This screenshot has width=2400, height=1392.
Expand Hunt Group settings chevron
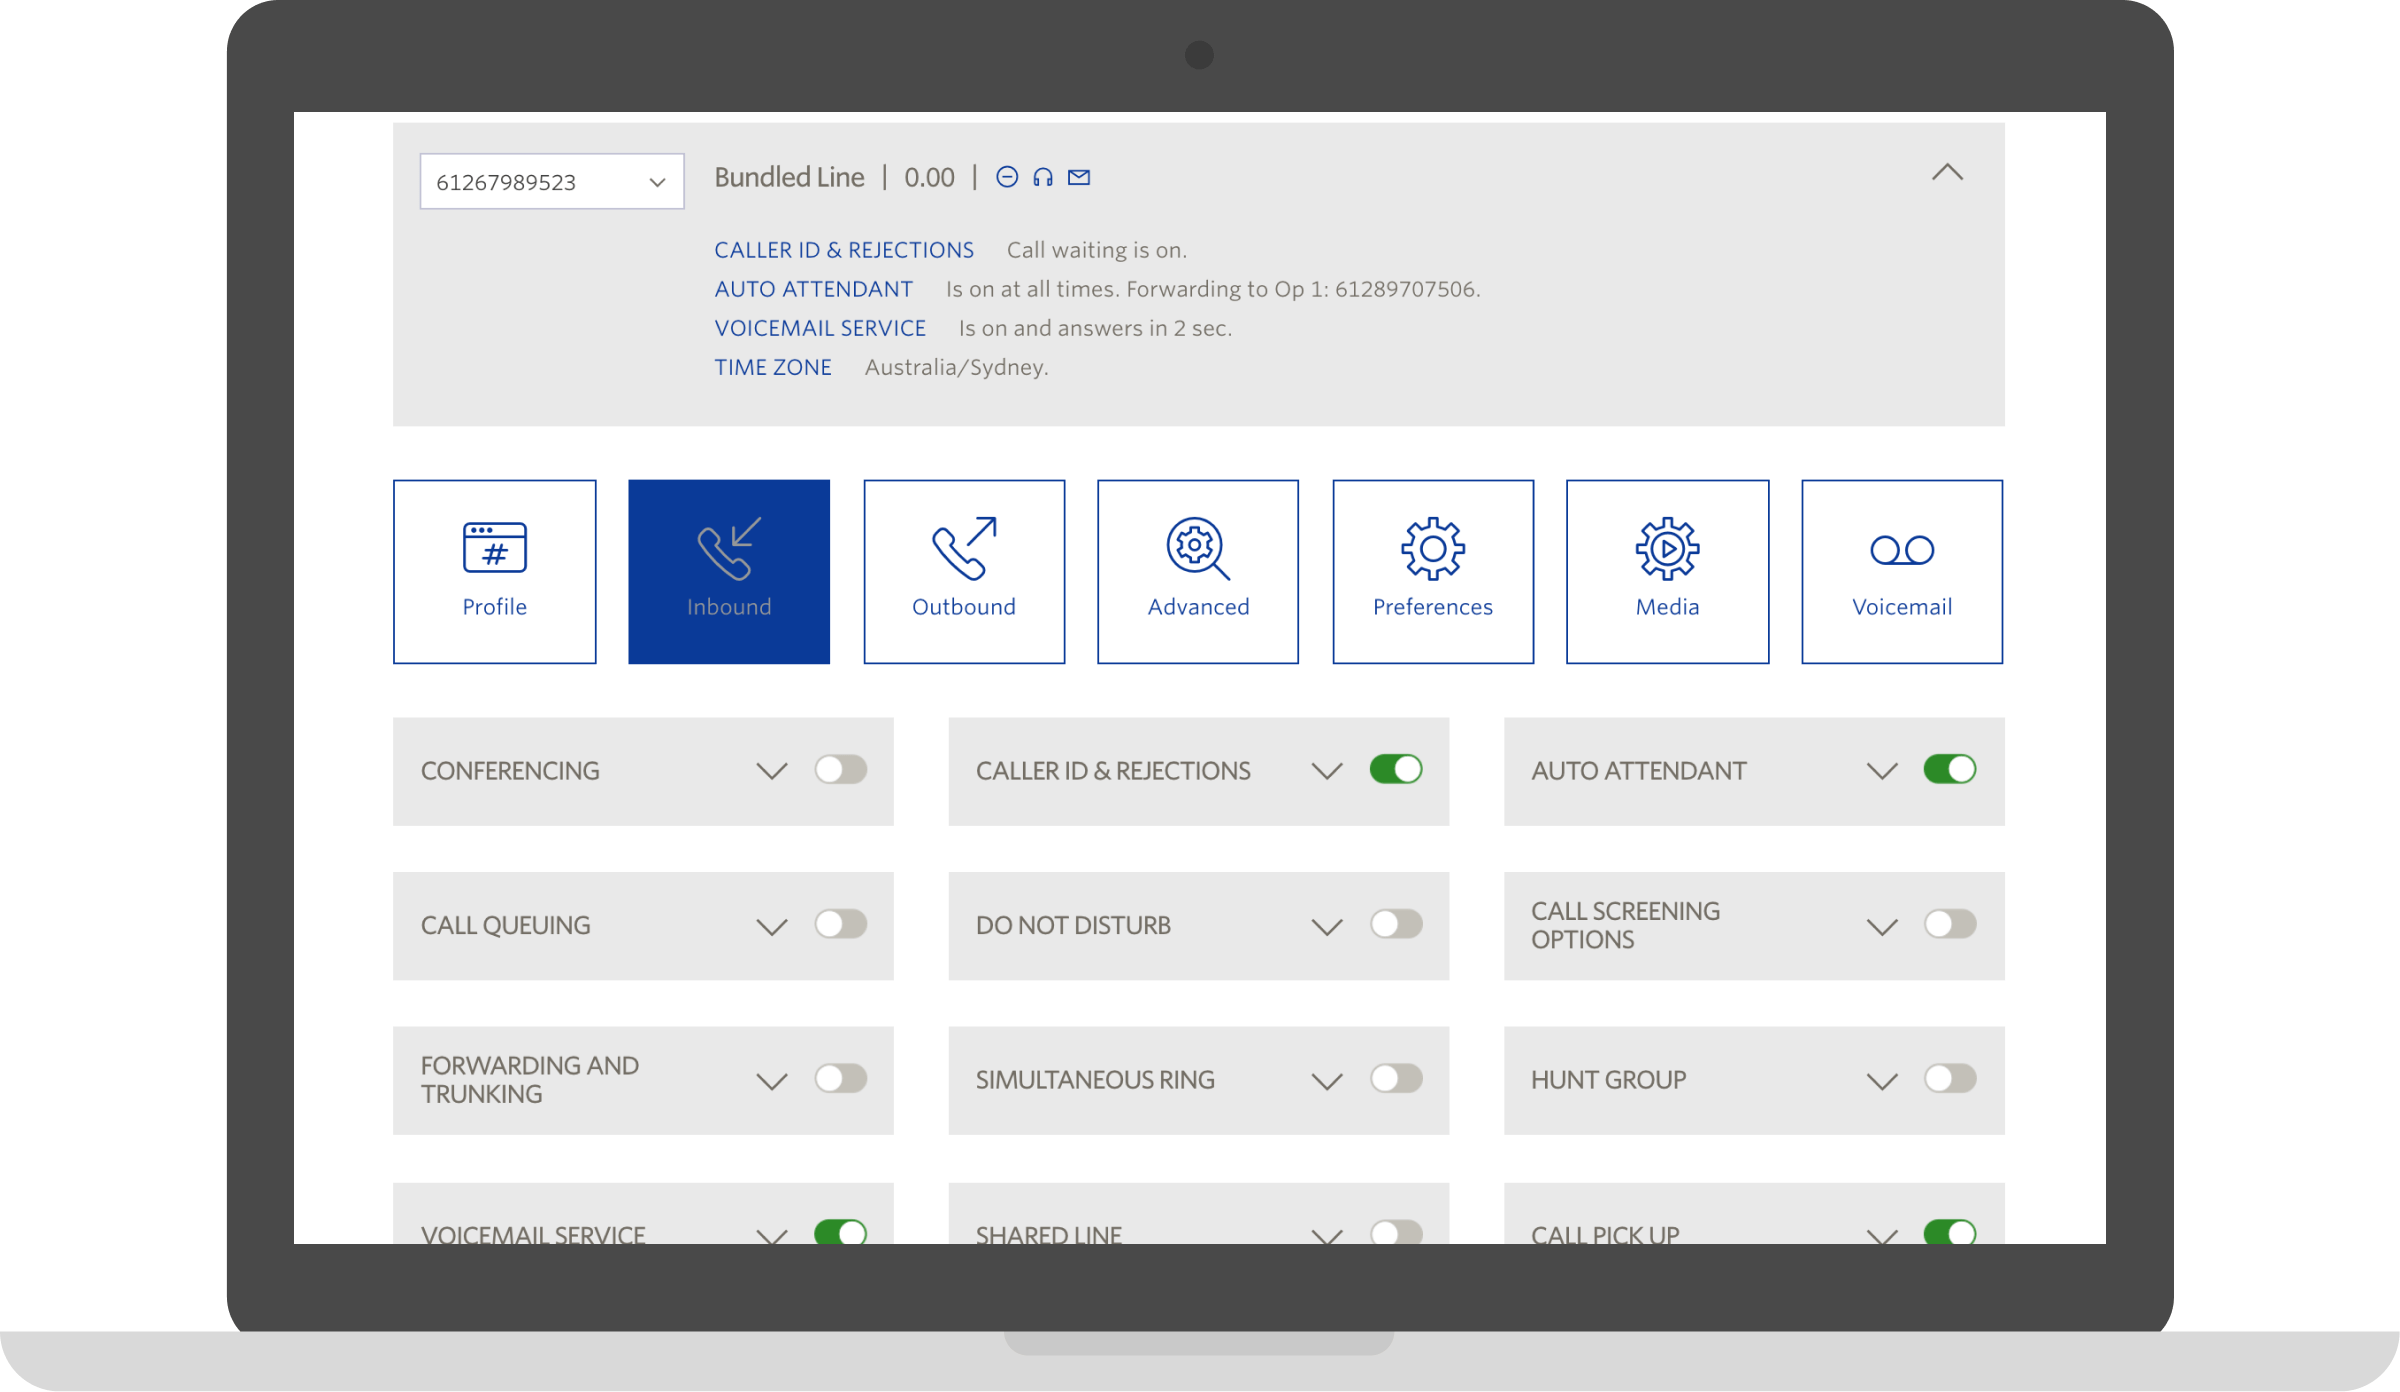[1881, 1081]
